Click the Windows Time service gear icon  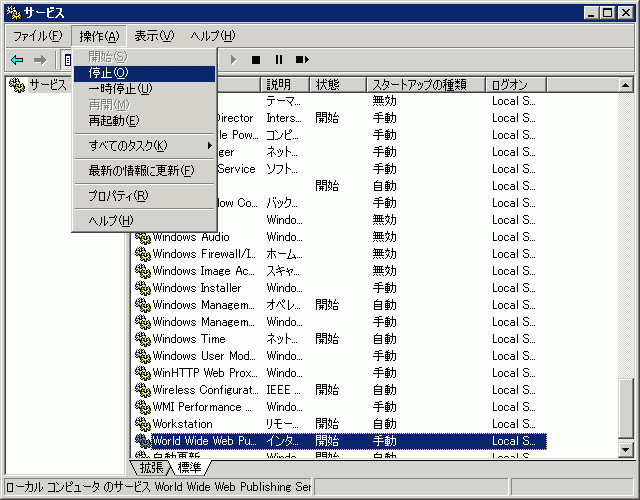click(143, 339)
